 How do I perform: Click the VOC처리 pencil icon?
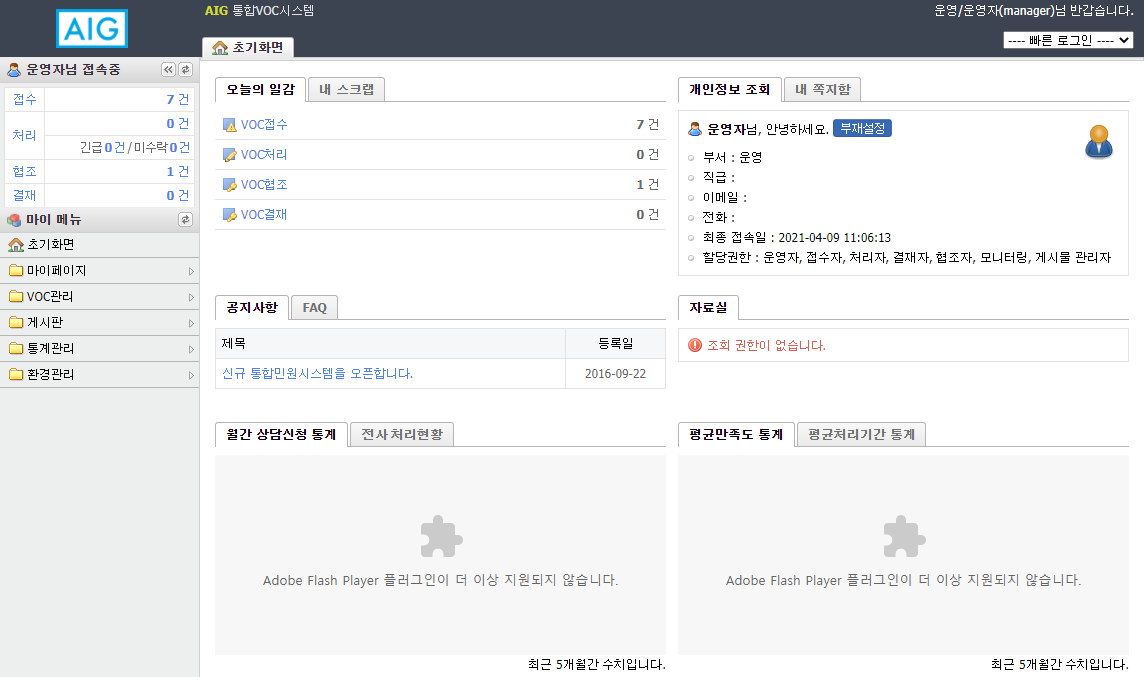(230, 155)
